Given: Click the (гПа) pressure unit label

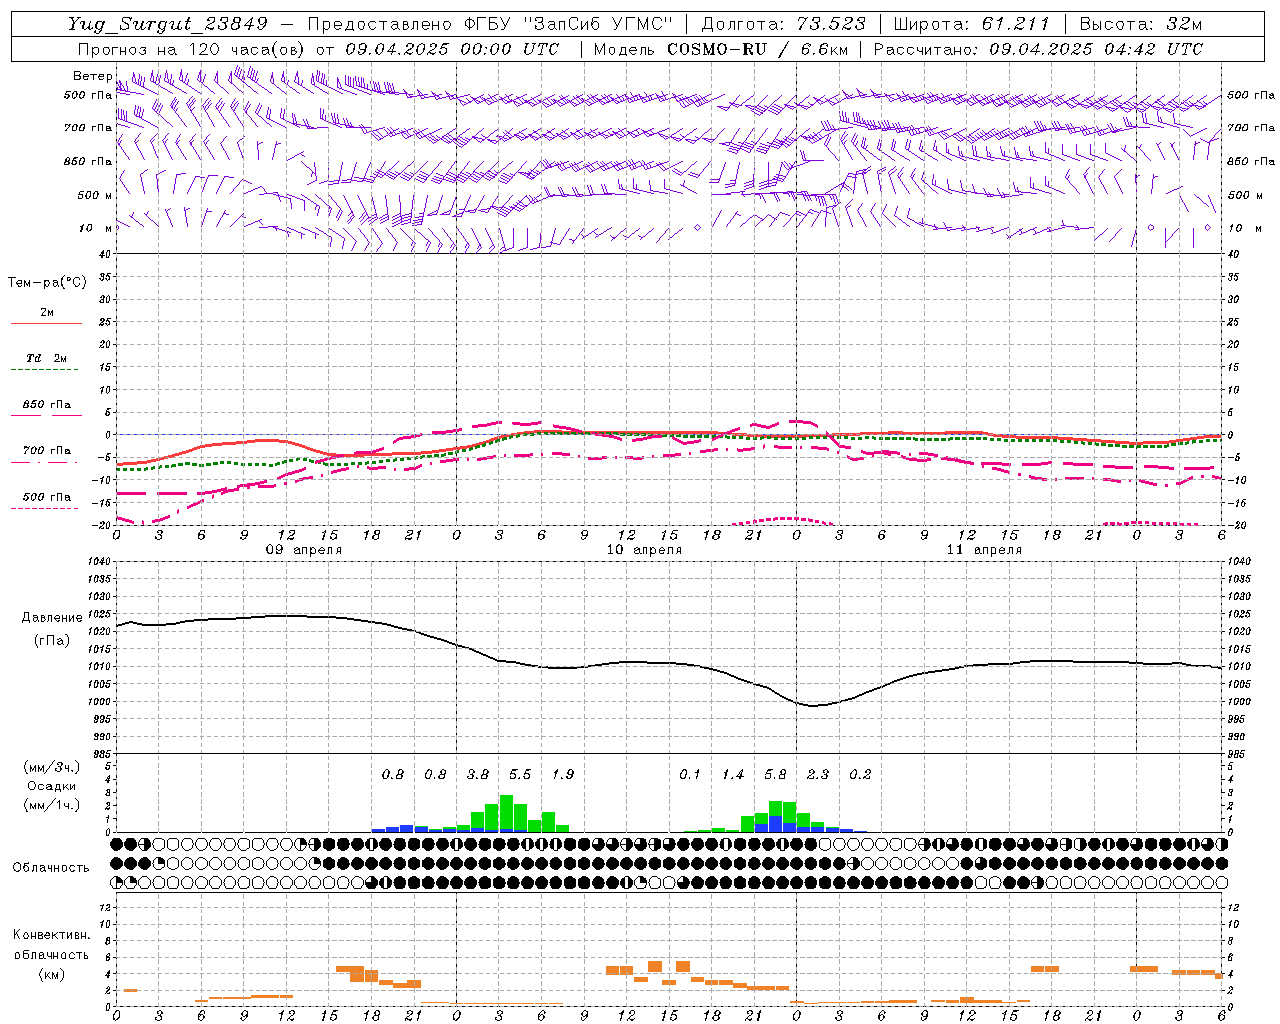Looking at the screenshot, I should 52,640.
